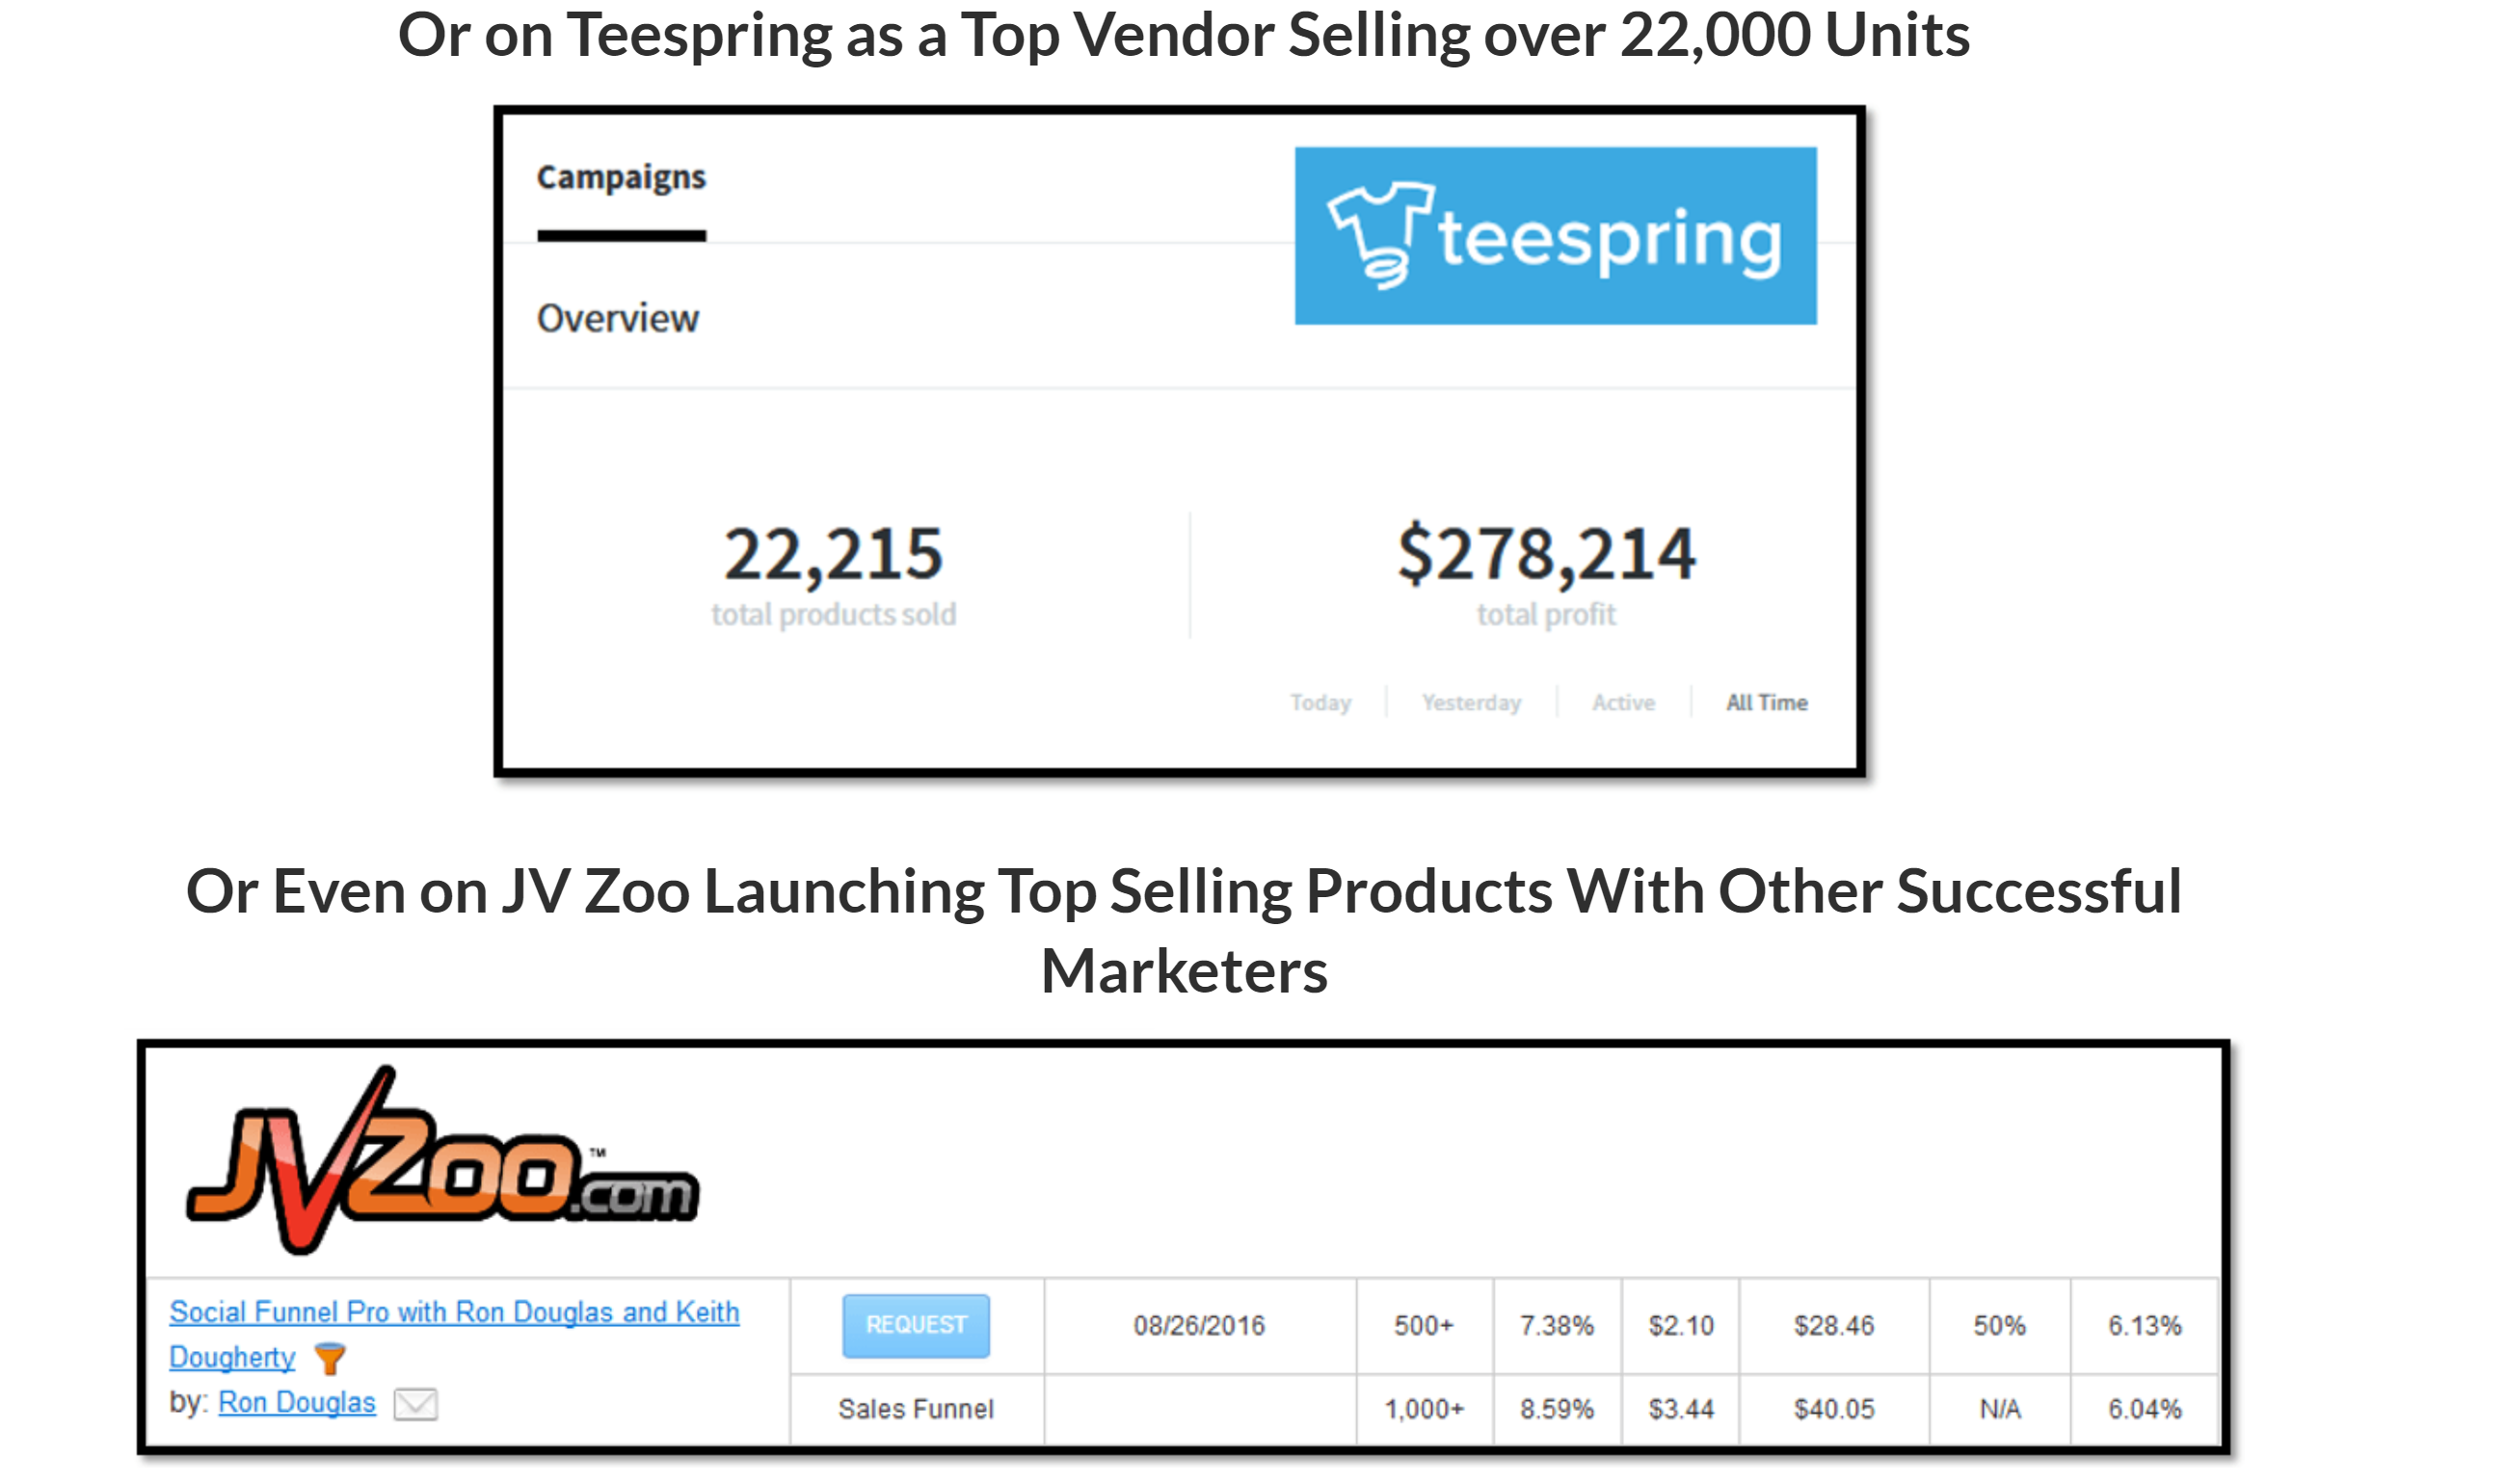Click the envelope icon next to Ron Douglas
Viewport: 2506px width, 1484px height.
point(415,1404)
